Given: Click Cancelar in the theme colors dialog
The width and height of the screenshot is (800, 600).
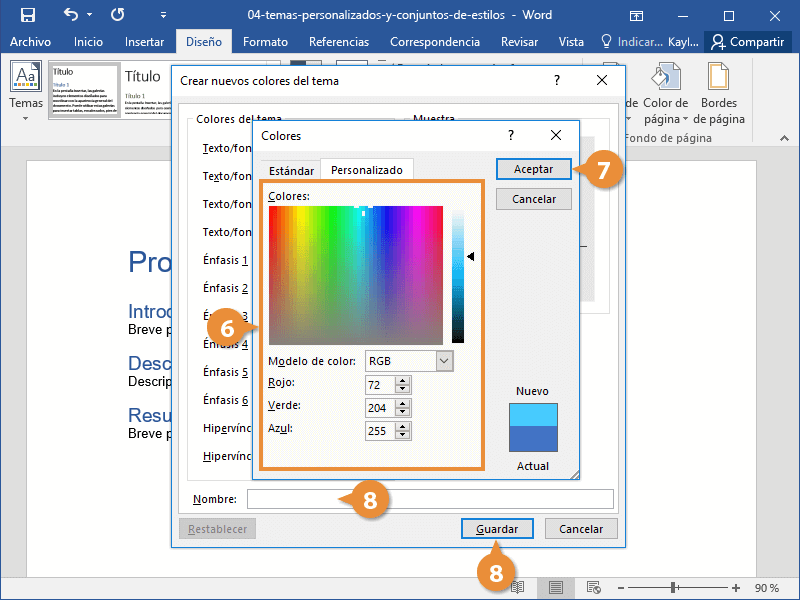Looking at the screenshot, I should point(581,529).
